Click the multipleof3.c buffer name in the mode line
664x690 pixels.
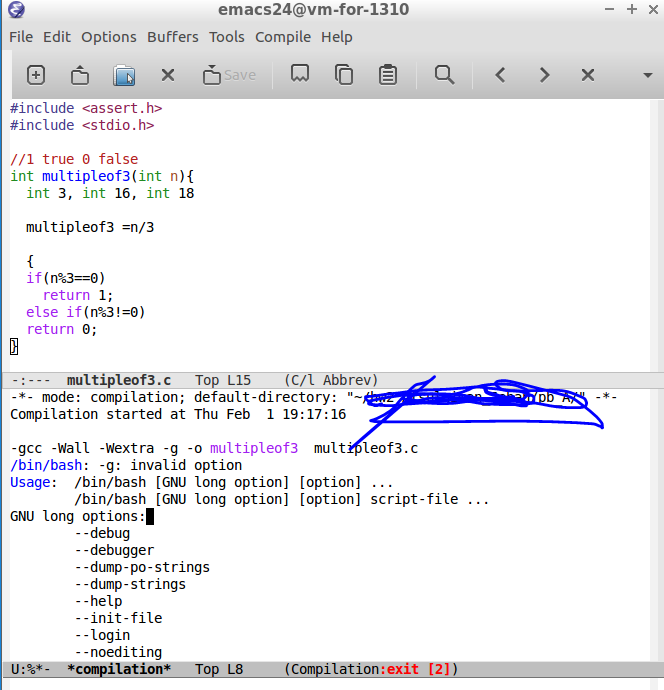(119, 380)
